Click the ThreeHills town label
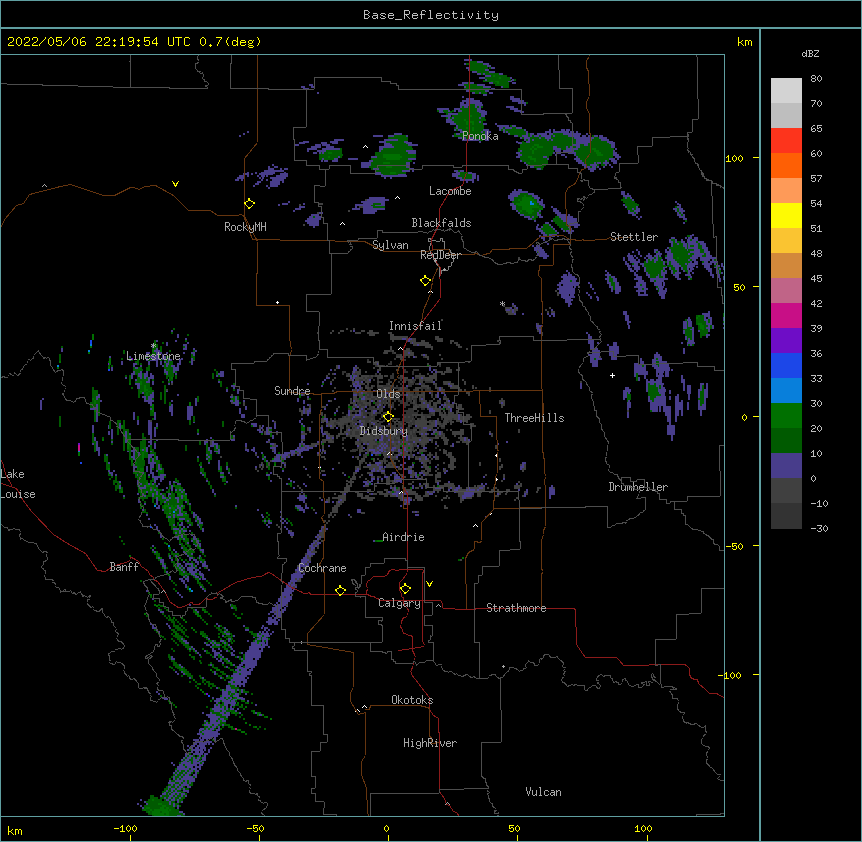Viewport: 862px width, 842px height. (534, 418)
